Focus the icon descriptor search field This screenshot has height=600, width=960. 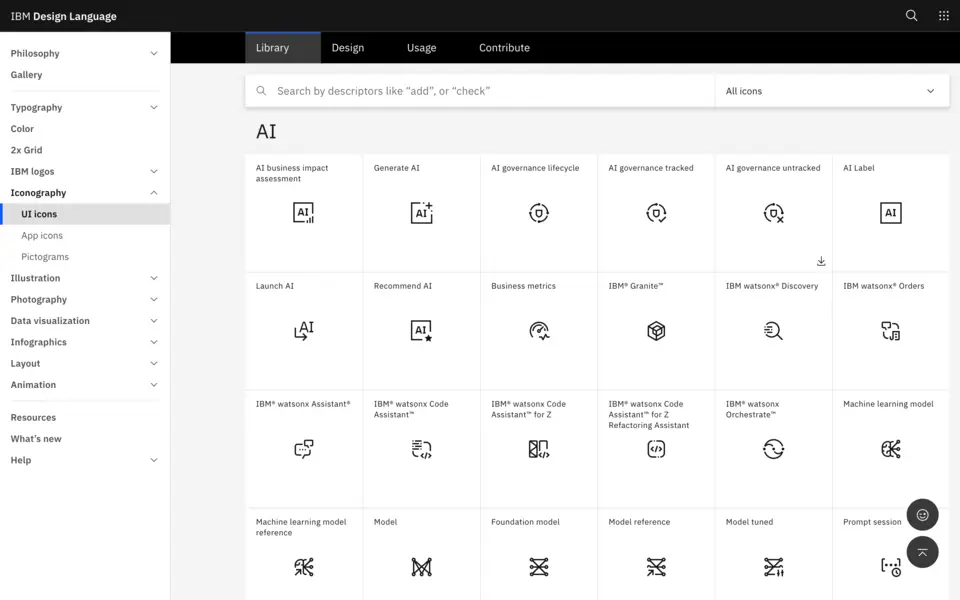pyautogui.click(x=480, y=91)
